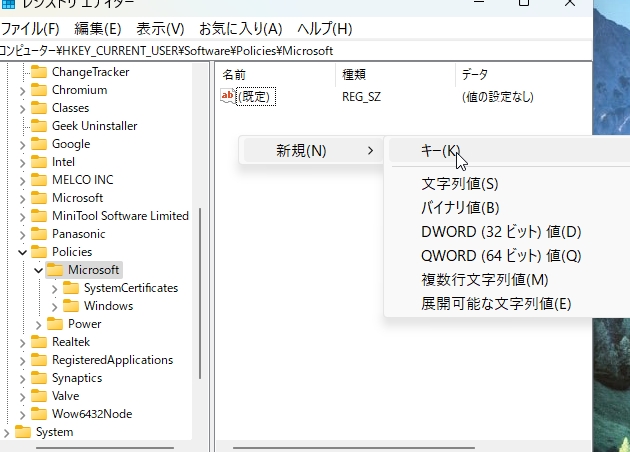Image resolution: width=630 pixels, height=452 pixels.
Task: Select the MiniTool Software Limited key label
Action: 120,216
